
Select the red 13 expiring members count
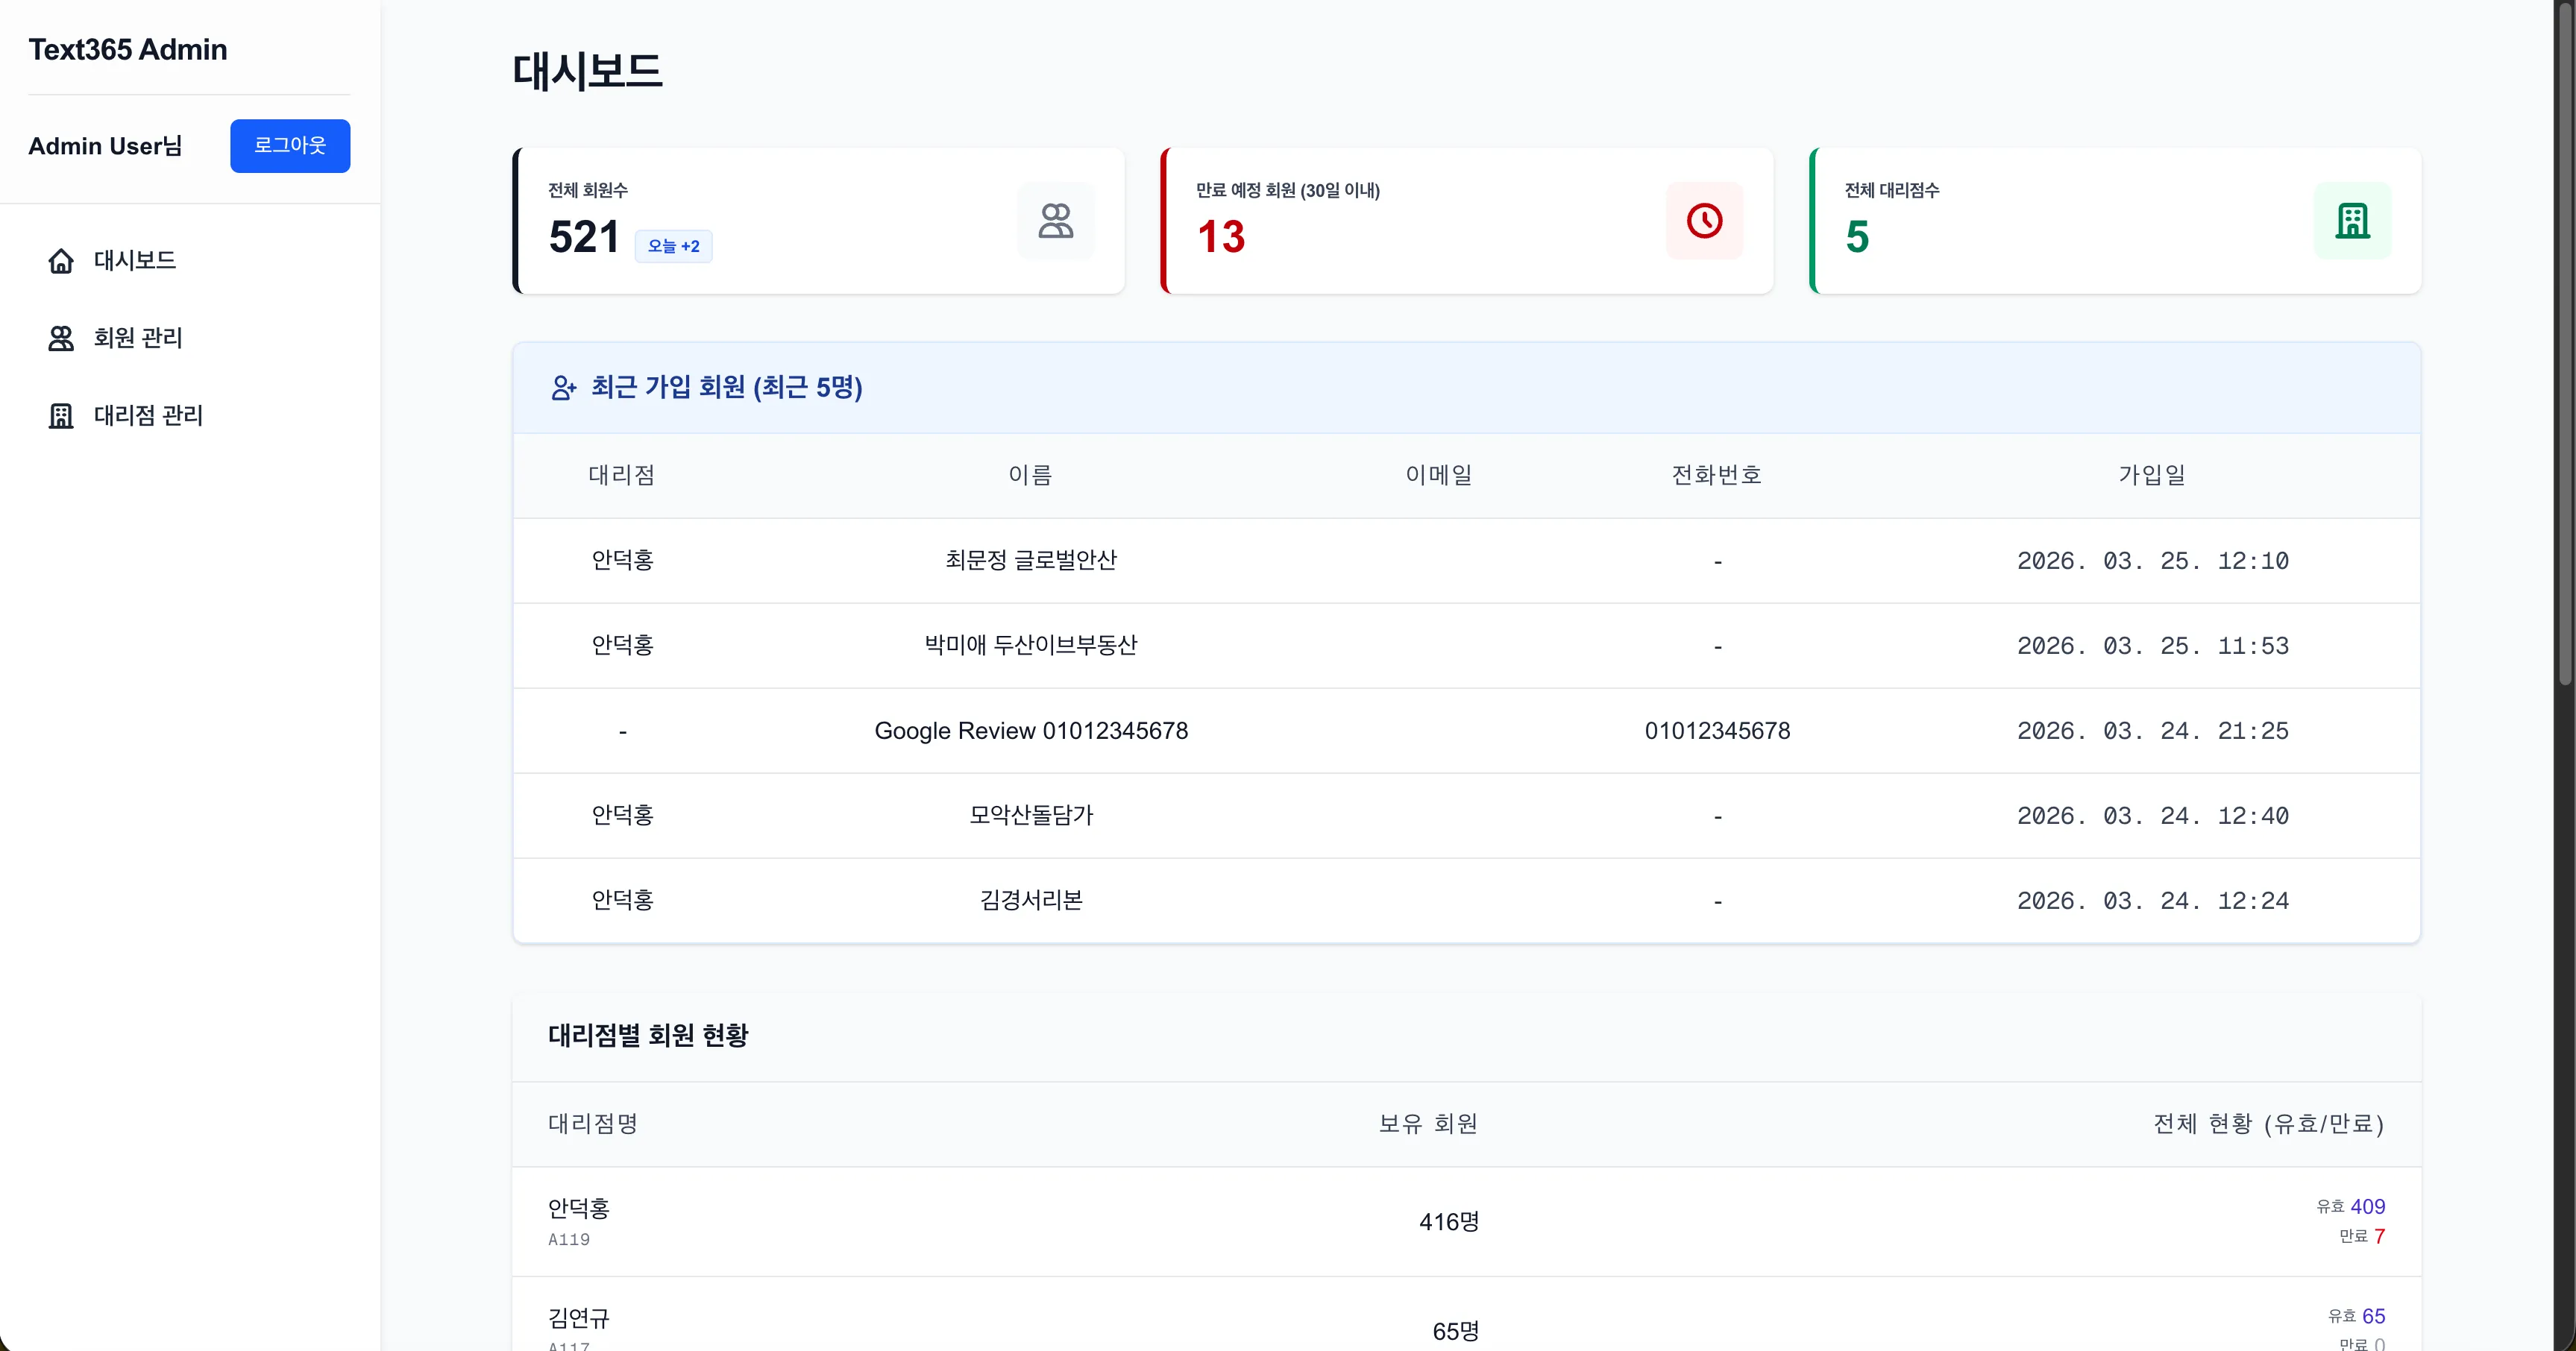coord(1221,237)
